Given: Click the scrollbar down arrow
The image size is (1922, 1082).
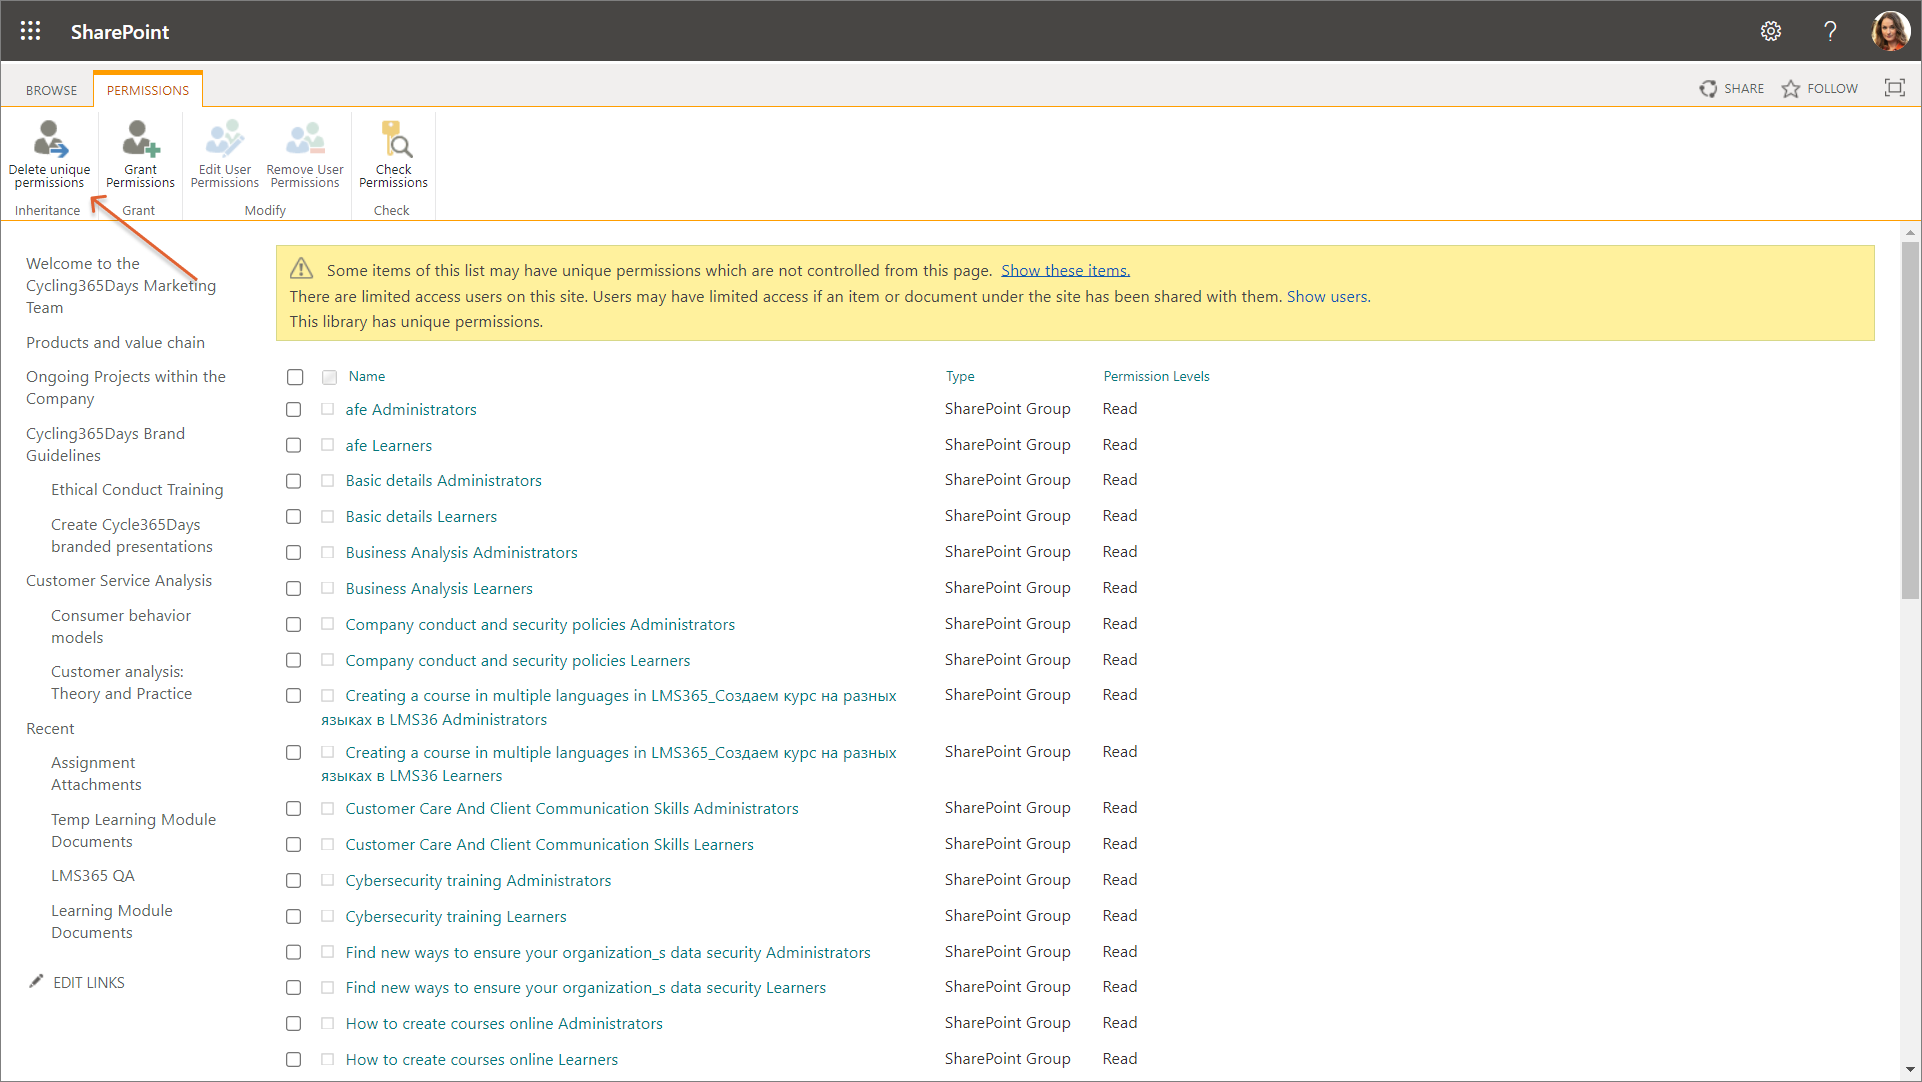Looking at the screenshot, I should (1910, 1069).
